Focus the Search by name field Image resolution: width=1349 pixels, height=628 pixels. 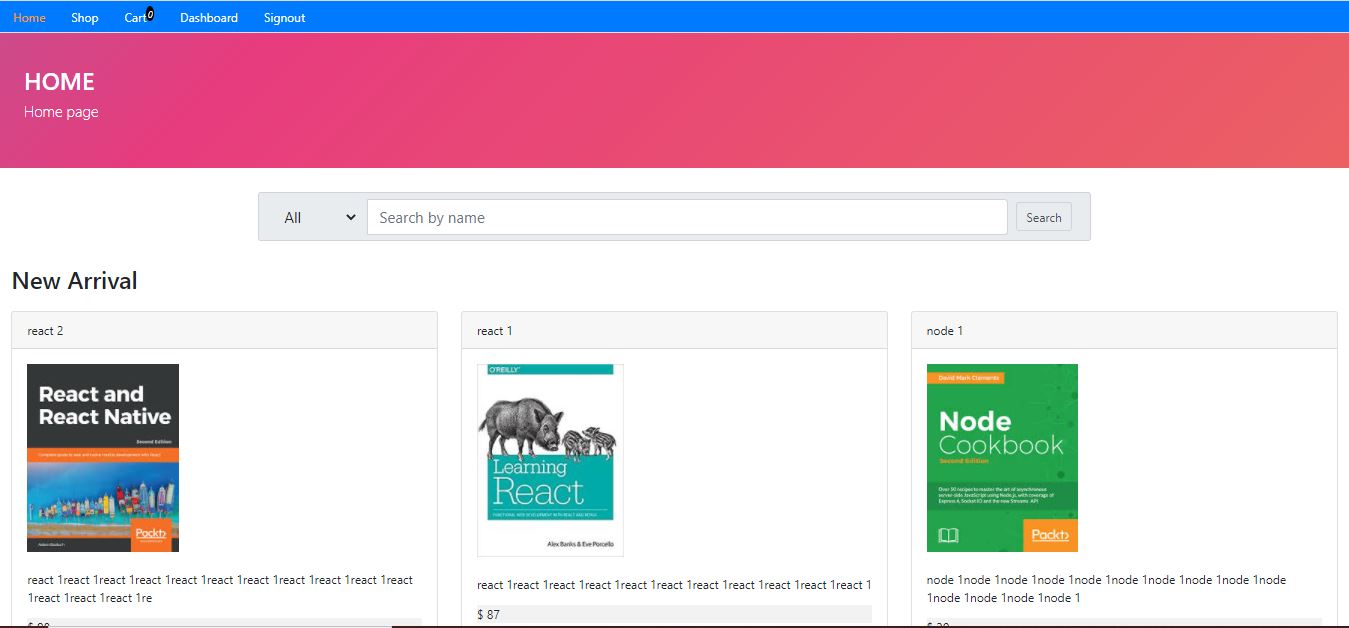click(x=687, y=217)
